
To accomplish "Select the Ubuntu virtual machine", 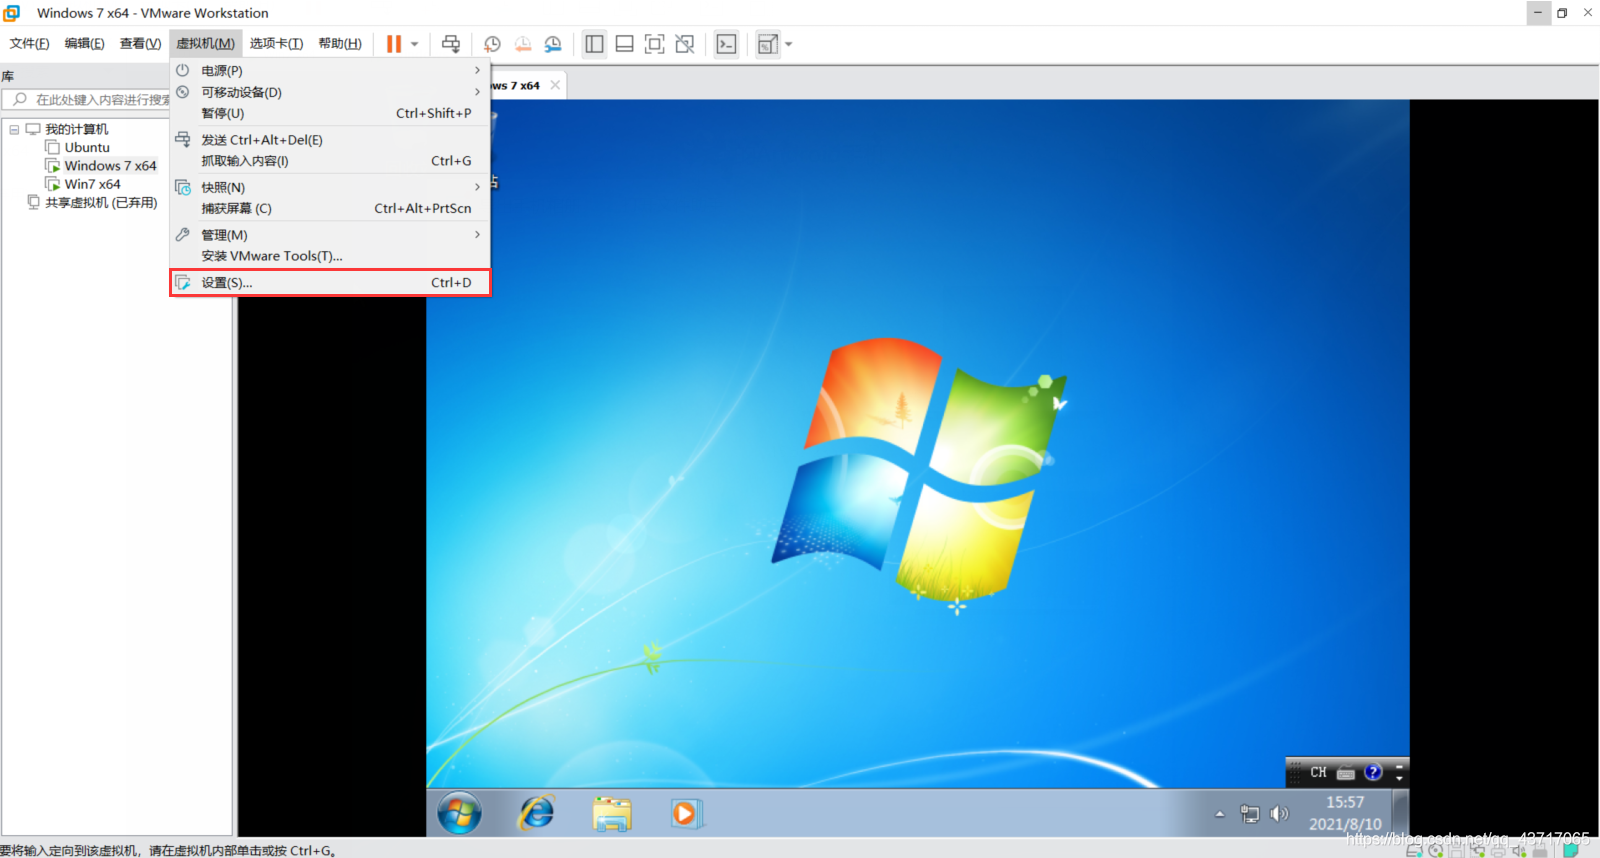I will [x=87, y=147].
